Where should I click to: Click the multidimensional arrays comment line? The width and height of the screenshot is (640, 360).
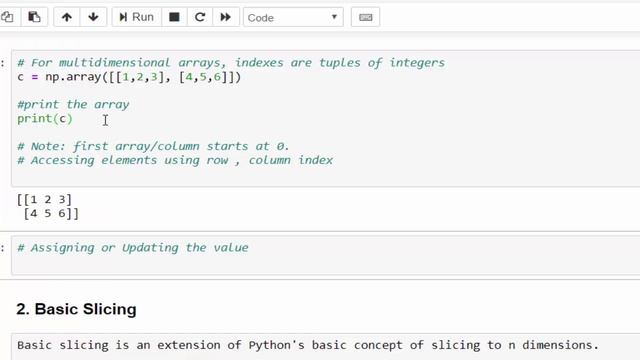[231, 62]
